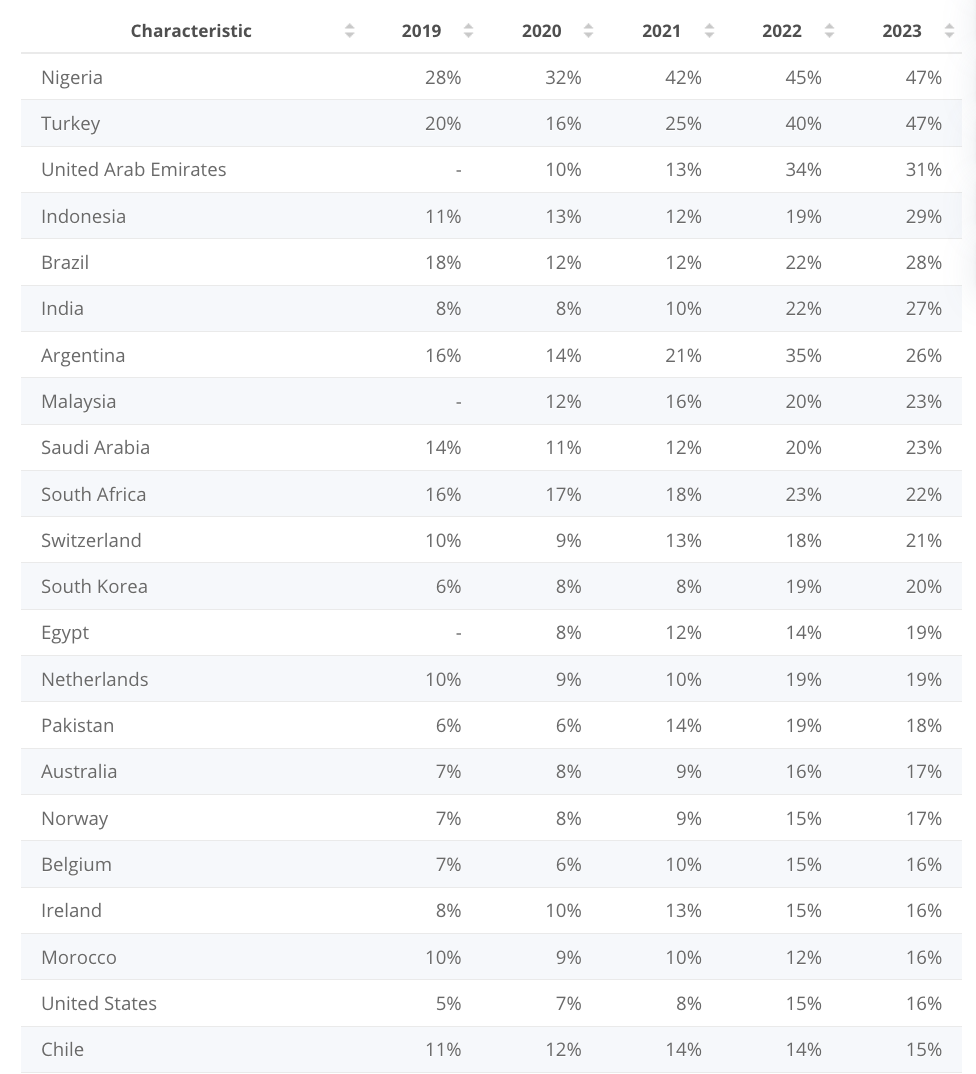
Task: Select Indonesia's 2023 value of 29%
Action: [923, 216]
